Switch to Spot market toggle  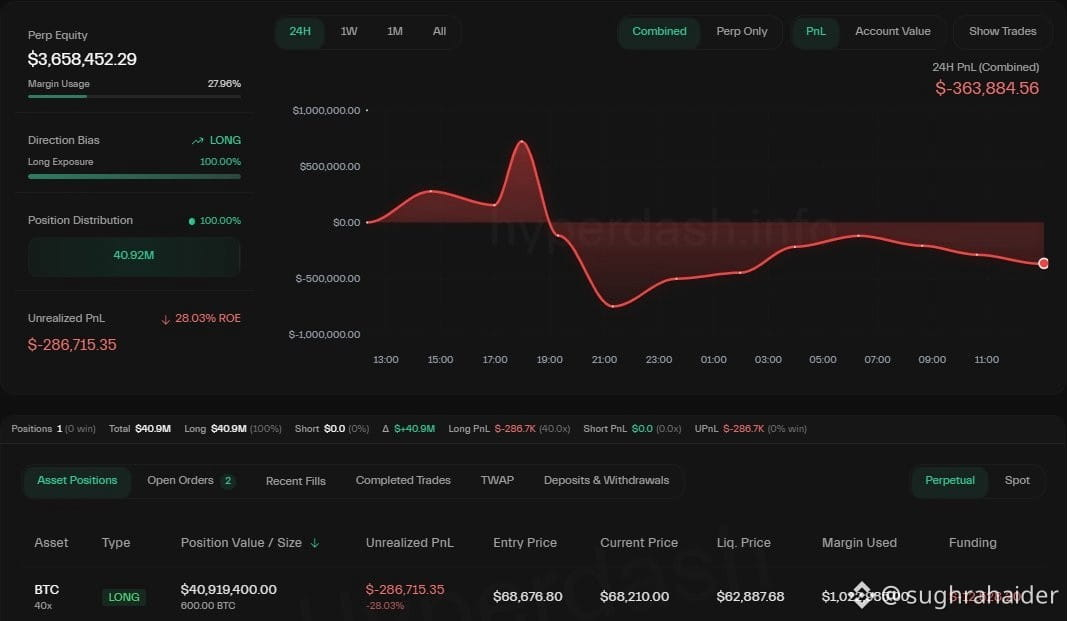1017,480
